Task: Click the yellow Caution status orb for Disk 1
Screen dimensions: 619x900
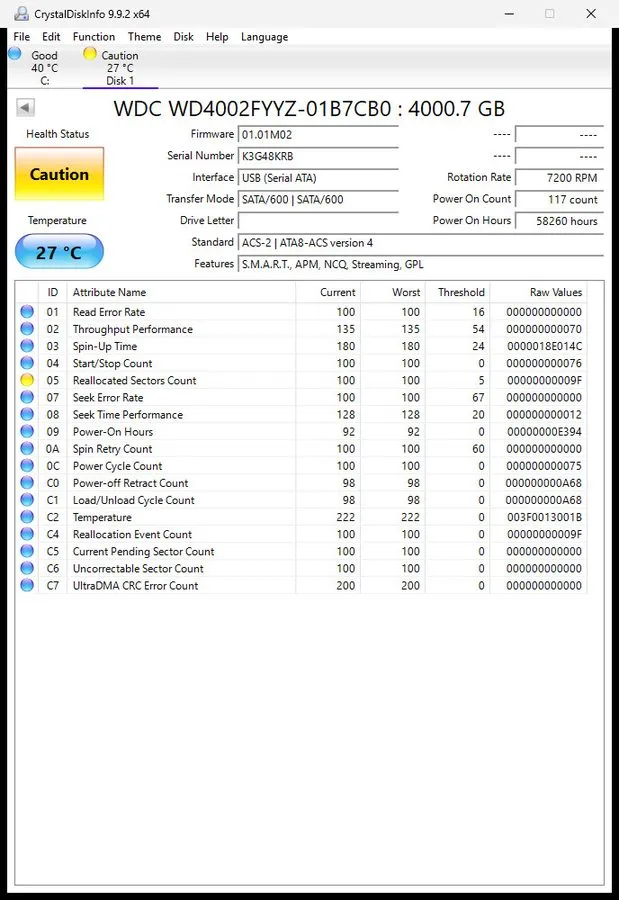Action: point(90,54)
